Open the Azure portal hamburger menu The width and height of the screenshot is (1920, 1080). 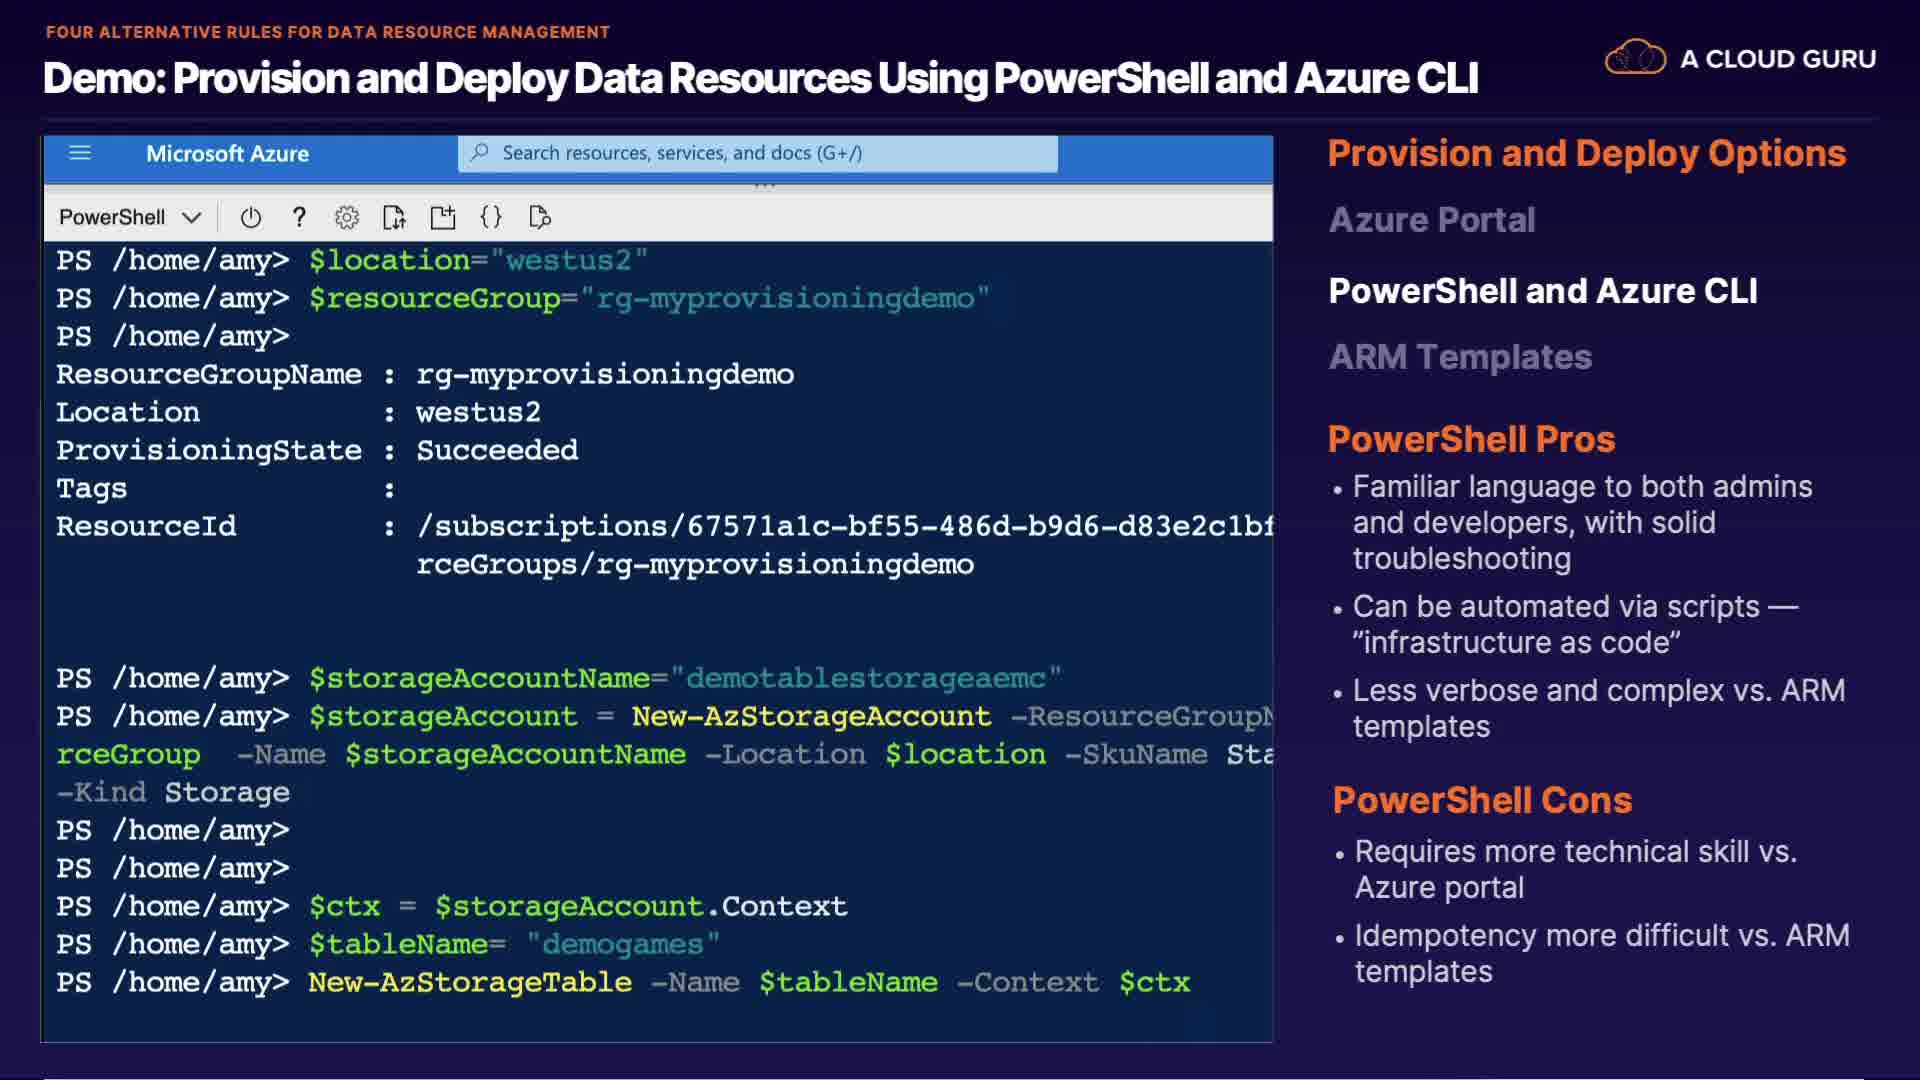tap(80, 153)
